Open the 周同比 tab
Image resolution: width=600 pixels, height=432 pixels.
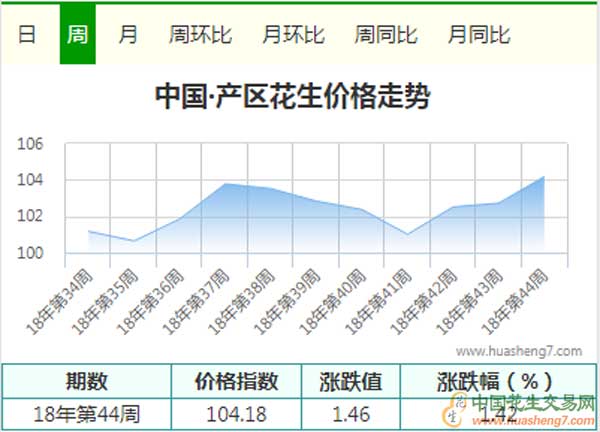[386, 35]
